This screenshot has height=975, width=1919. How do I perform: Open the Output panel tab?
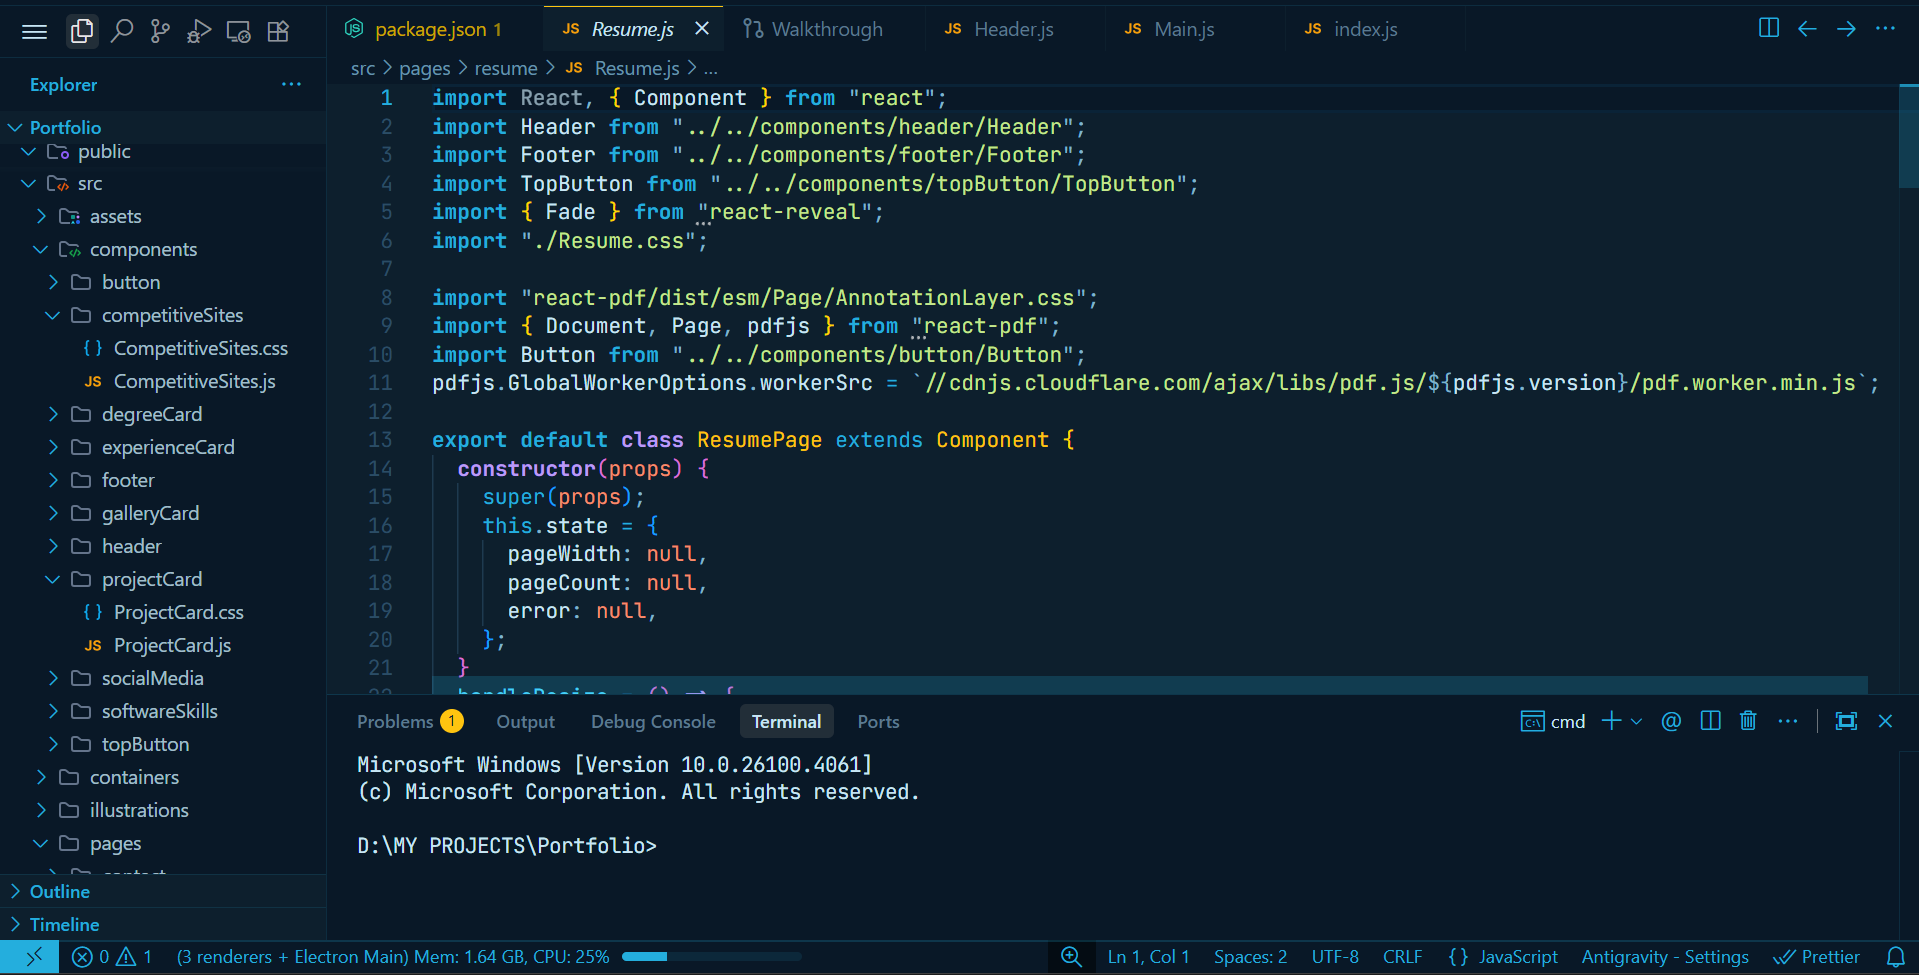525,721
